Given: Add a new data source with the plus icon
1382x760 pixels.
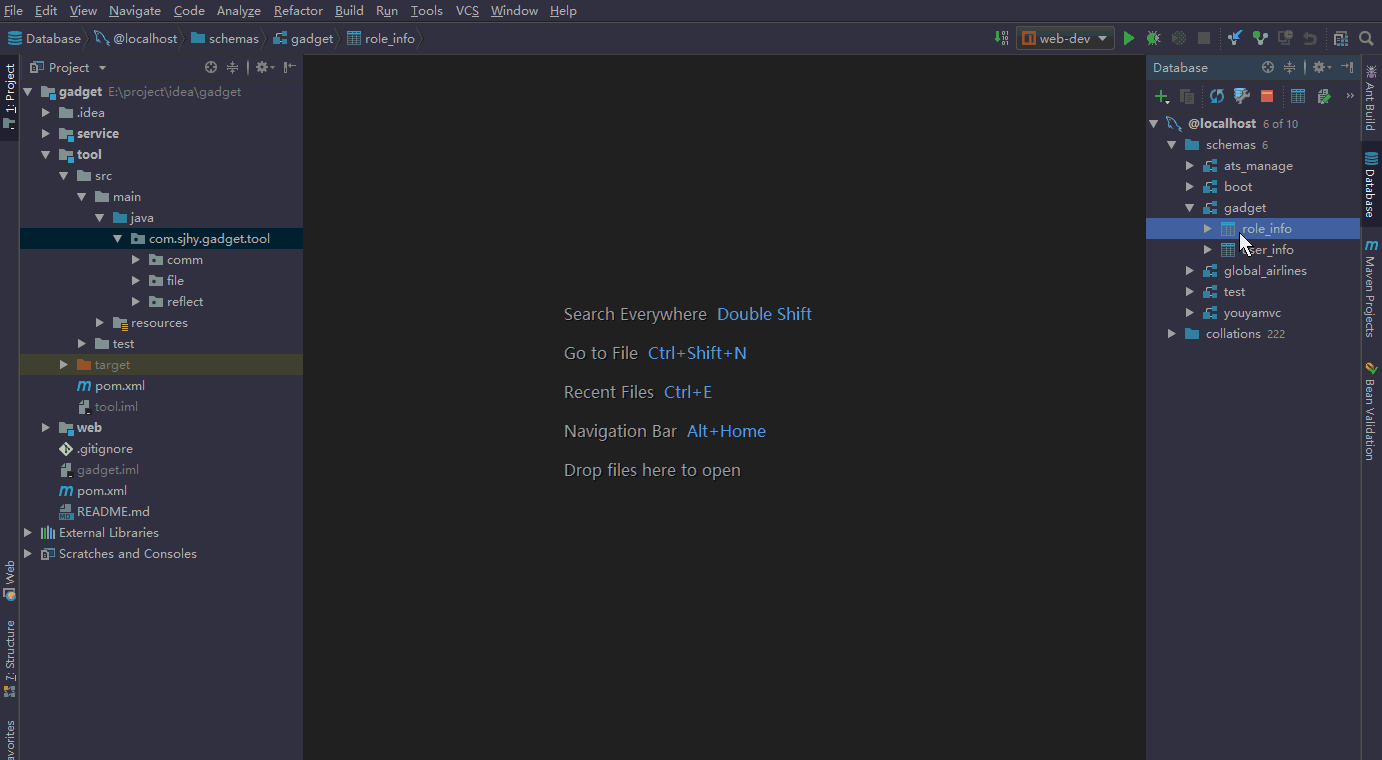Looking at the screenshot, I should coord(1160,96).
